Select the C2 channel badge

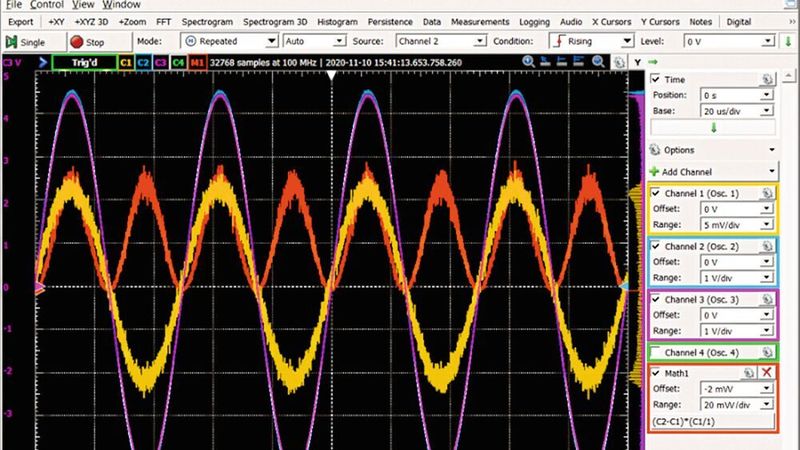pos(143,63)
